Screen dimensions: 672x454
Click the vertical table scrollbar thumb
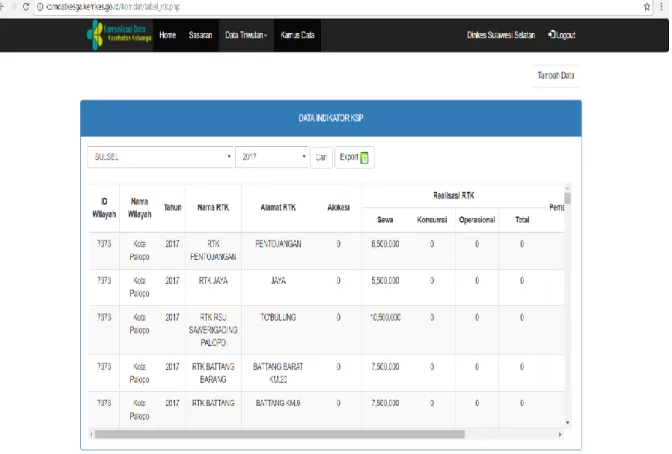567,198
